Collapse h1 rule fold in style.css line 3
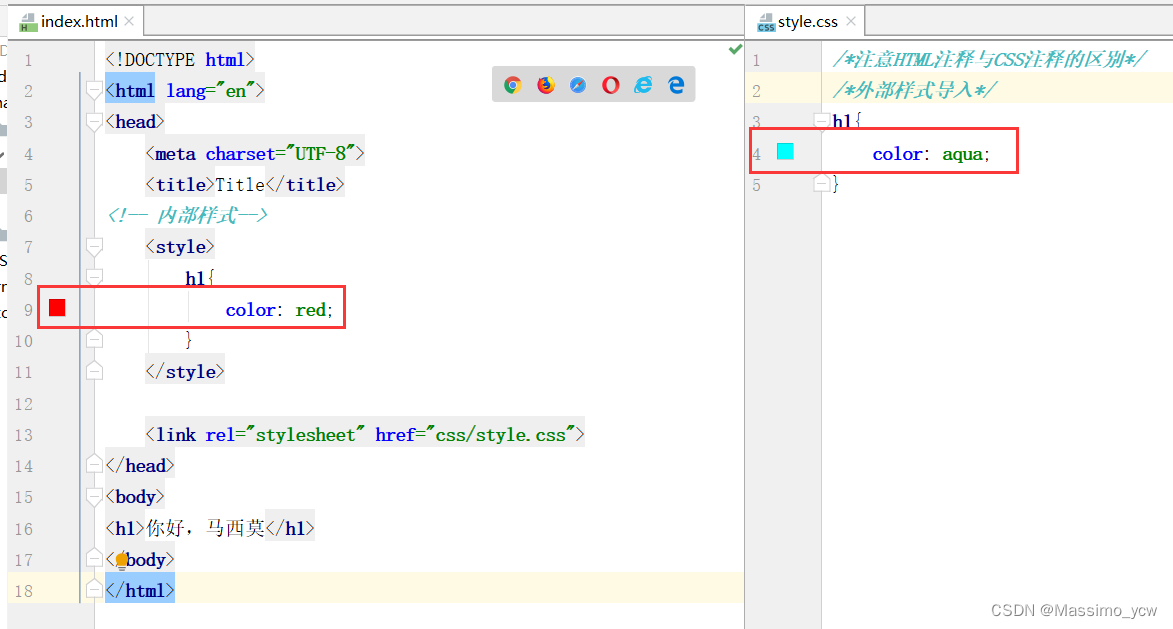The height and width of the screenshot is (629, 1173). tap(821, 121)
